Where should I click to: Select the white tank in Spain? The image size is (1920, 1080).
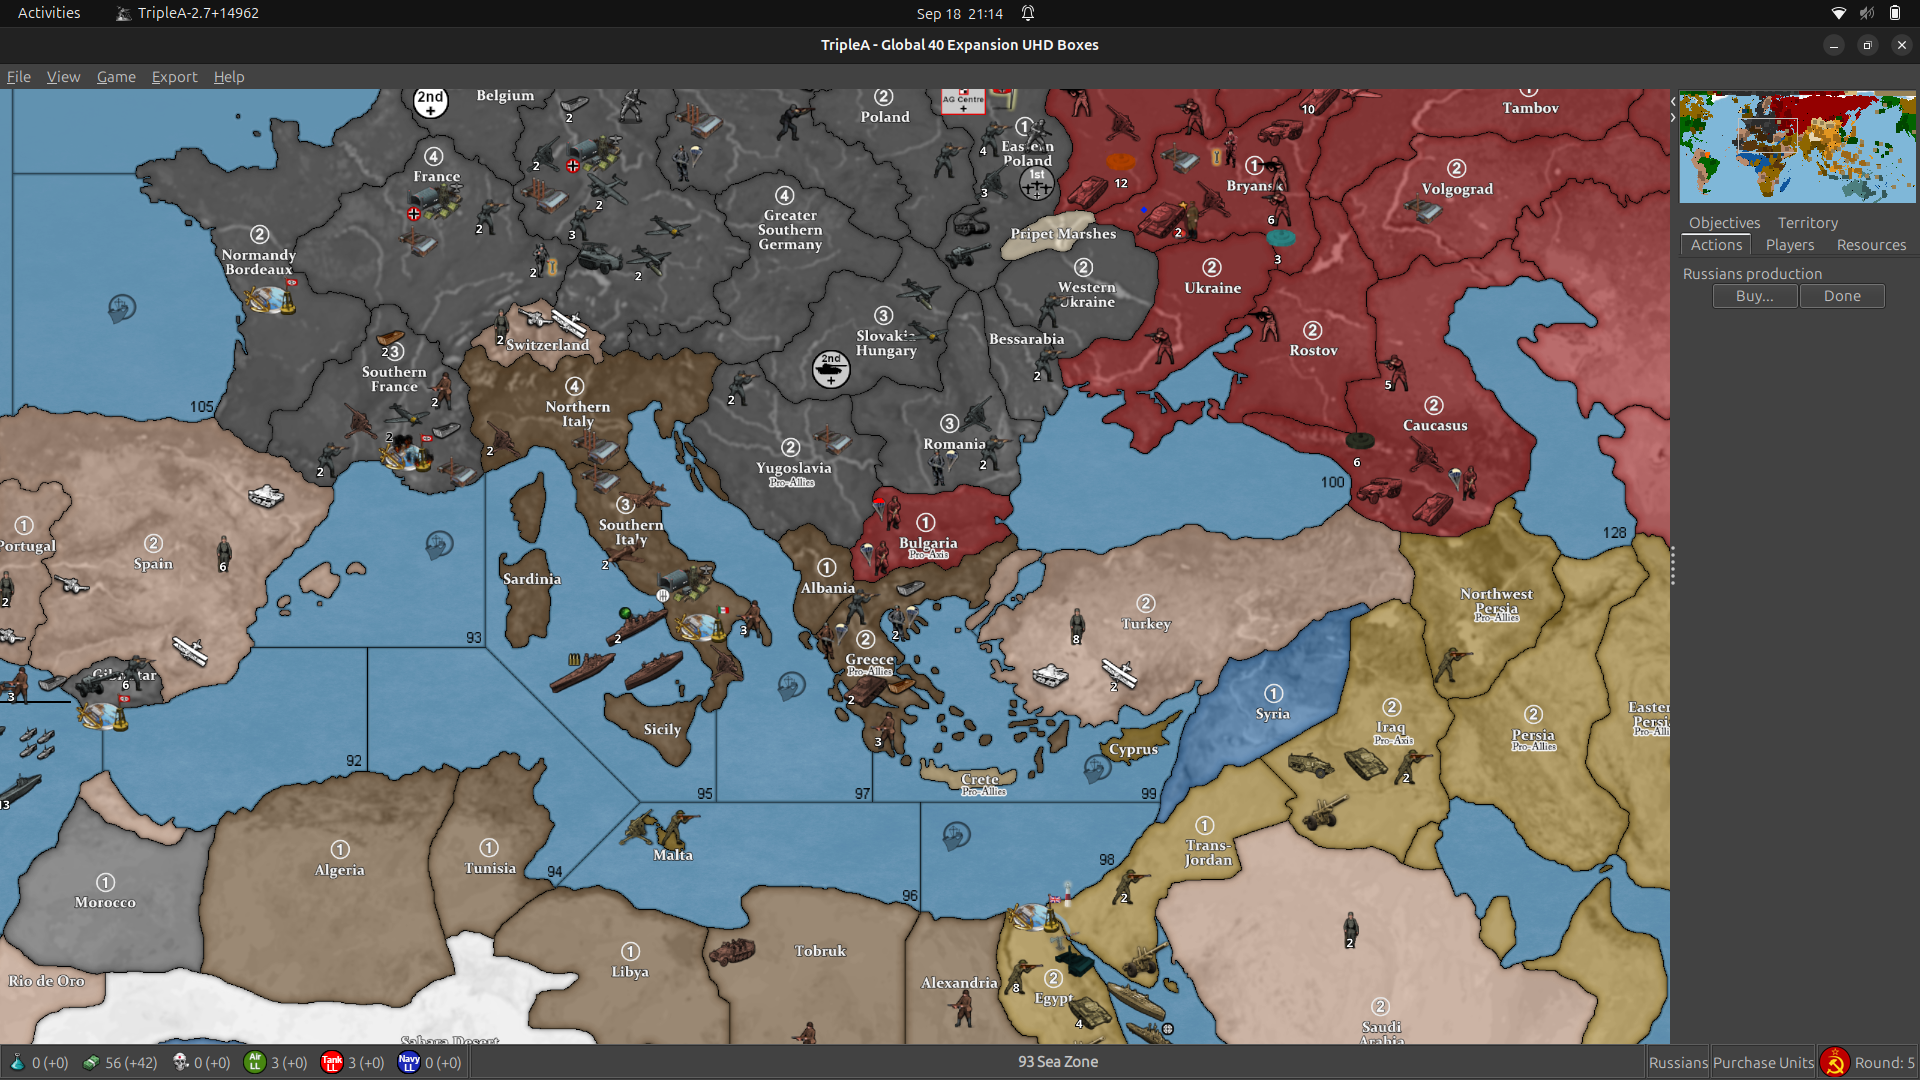point(266,495)
